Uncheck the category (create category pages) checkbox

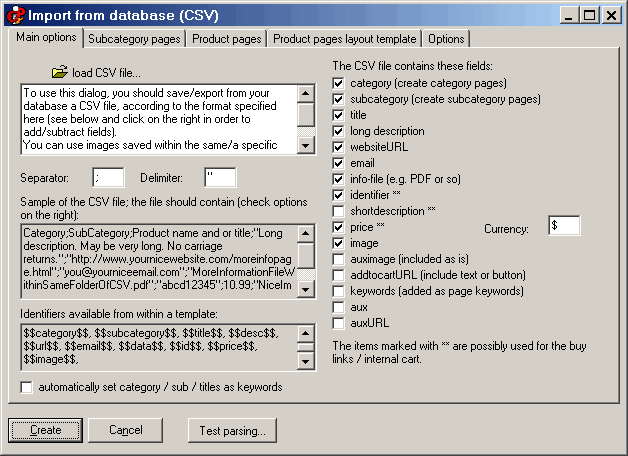(x=339, y=83)
